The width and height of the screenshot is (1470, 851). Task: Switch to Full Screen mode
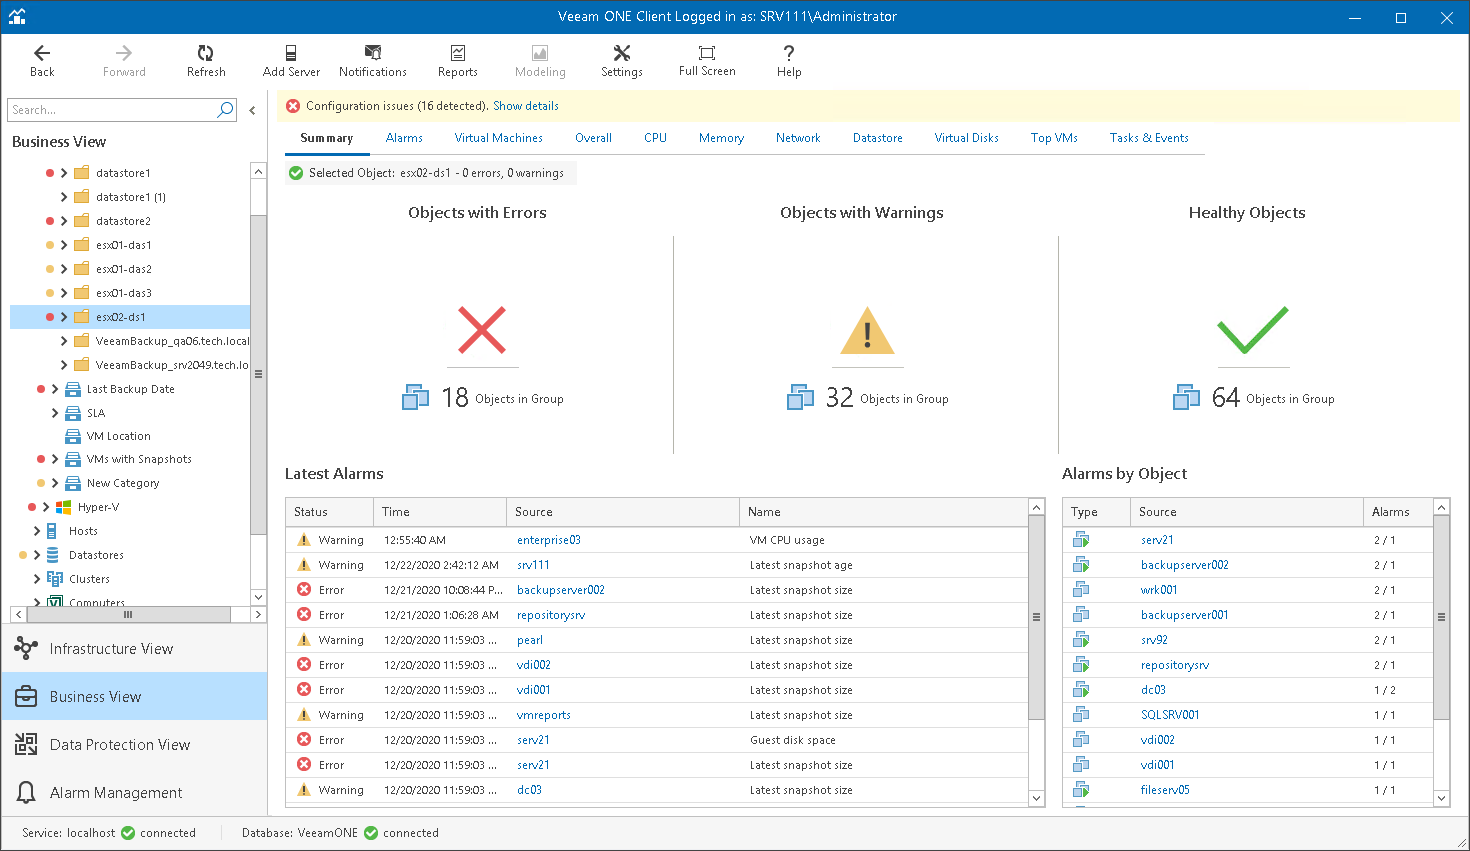point(707,54)
